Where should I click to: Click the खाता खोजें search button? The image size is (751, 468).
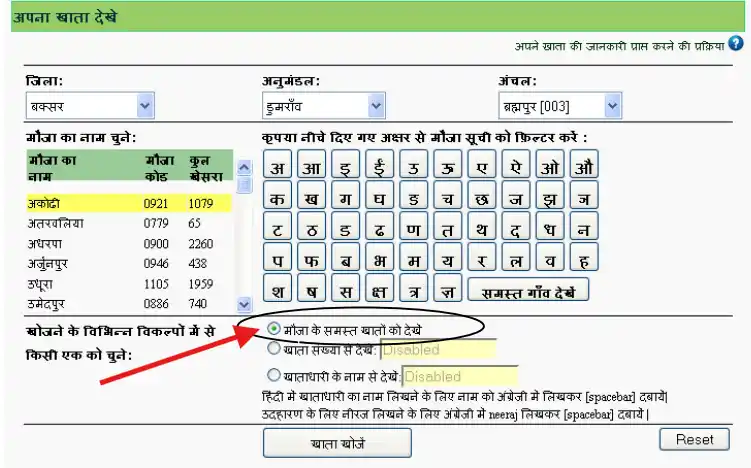tap(322, 441)
